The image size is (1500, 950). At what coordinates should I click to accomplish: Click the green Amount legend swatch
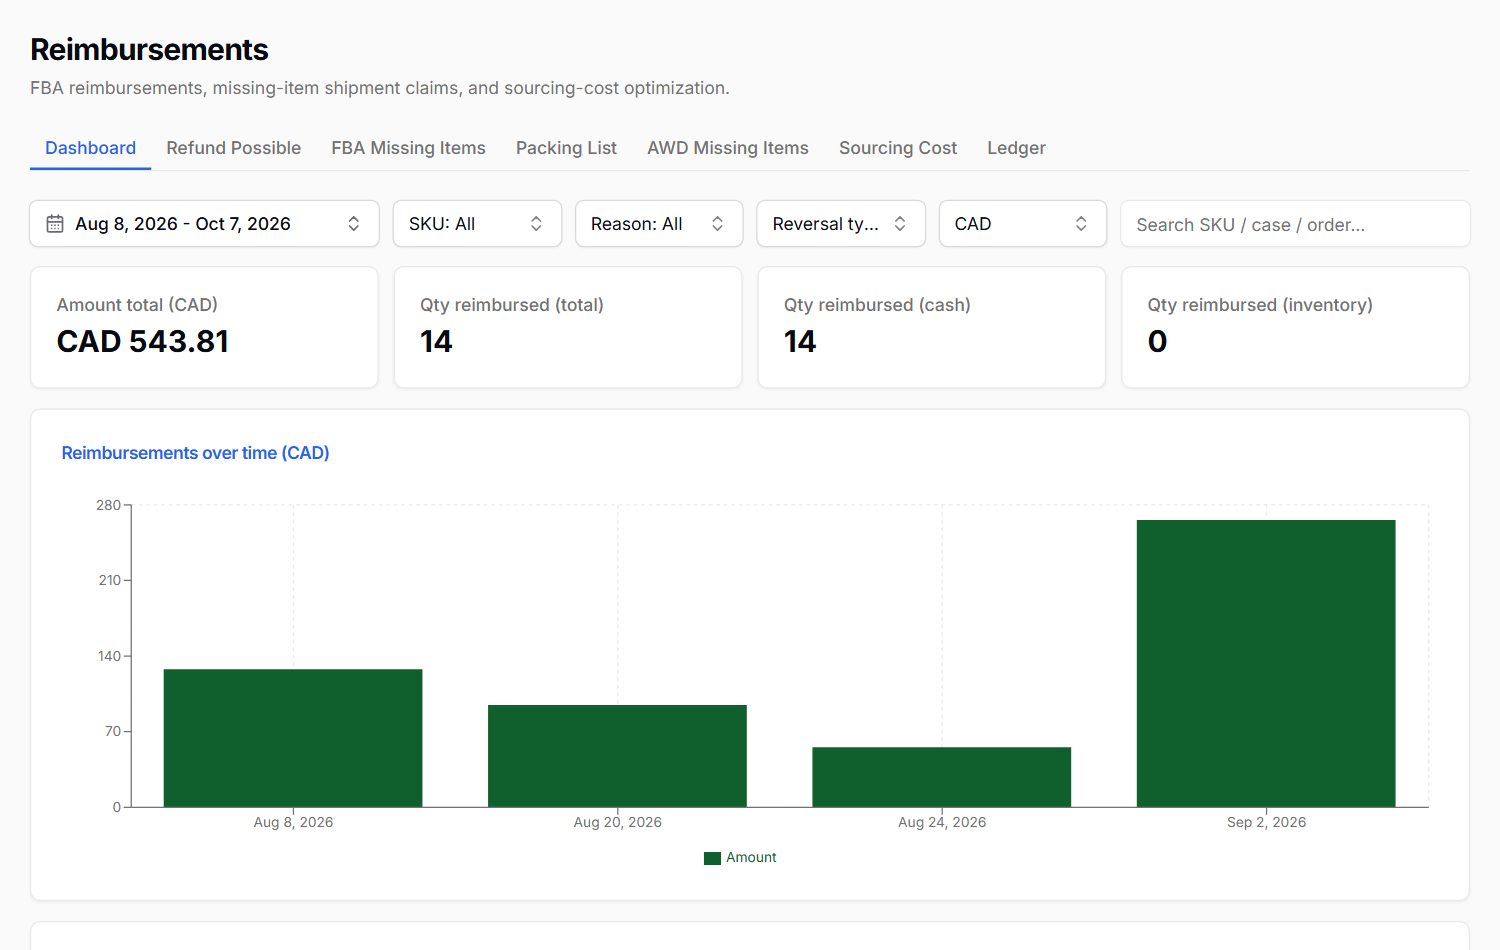(x=712, y=858)
